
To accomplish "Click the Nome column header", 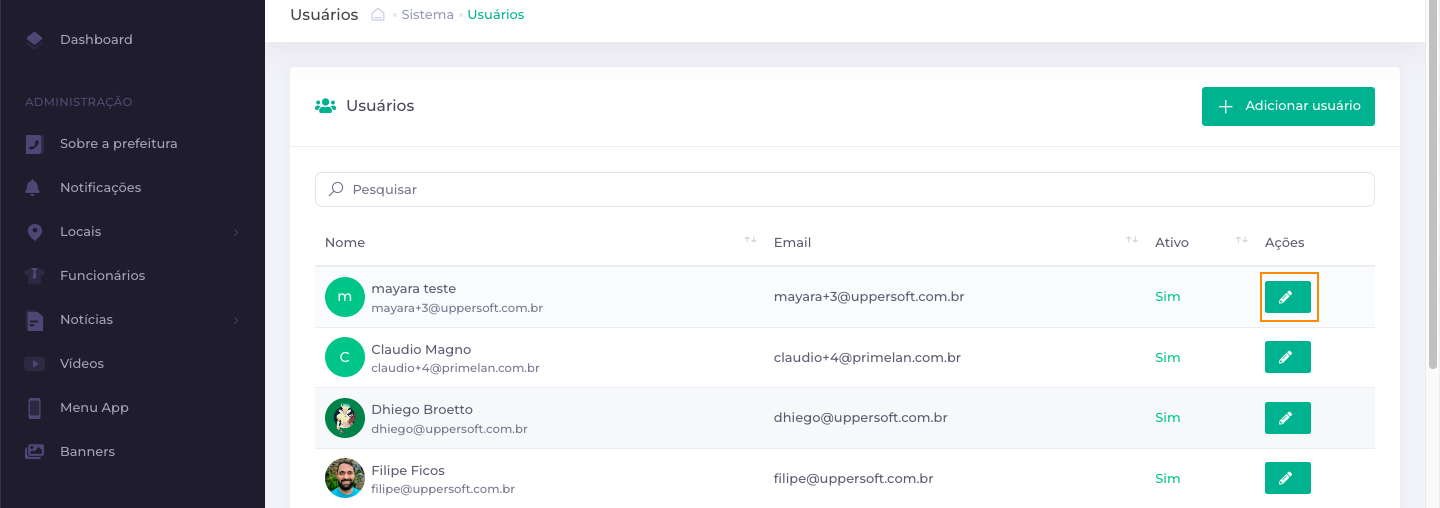I will 345,242.
